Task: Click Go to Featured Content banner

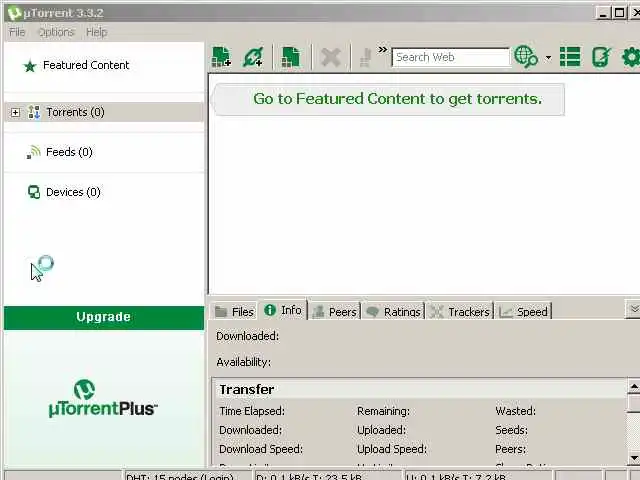Action: tap(389, 99)
